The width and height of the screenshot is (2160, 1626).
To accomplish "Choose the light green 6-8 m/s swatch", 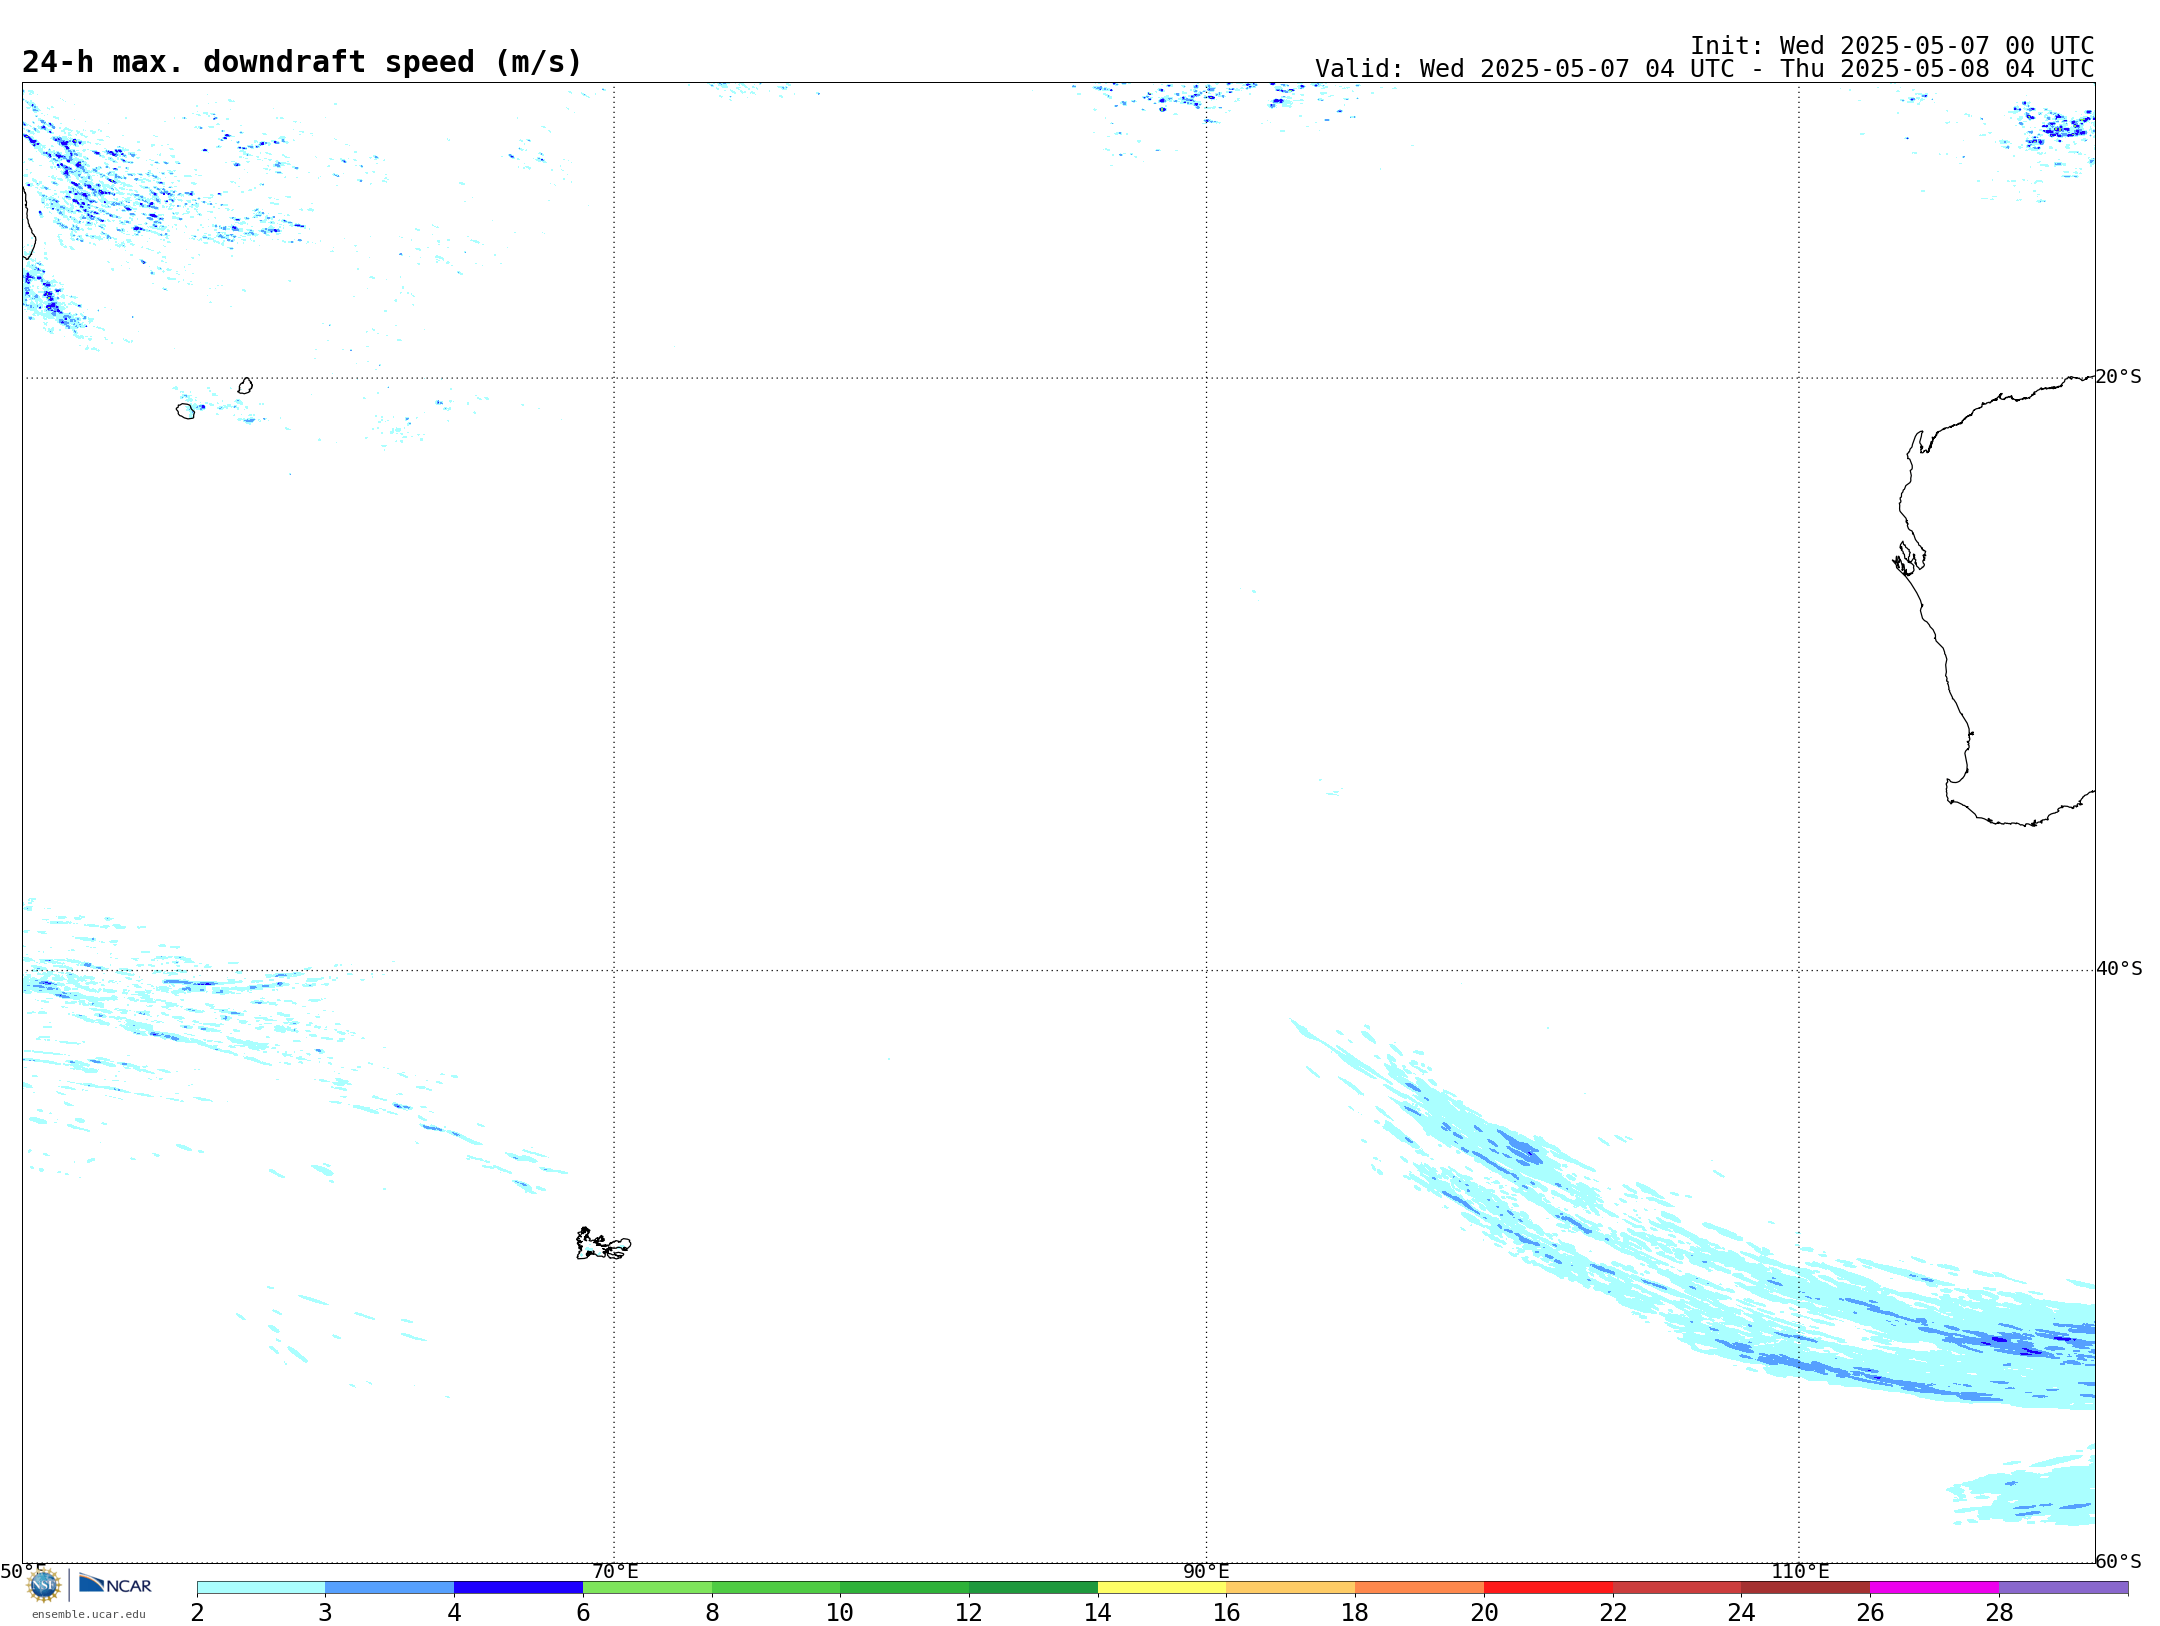I will pyautogui.click(x=647, y=1588).
